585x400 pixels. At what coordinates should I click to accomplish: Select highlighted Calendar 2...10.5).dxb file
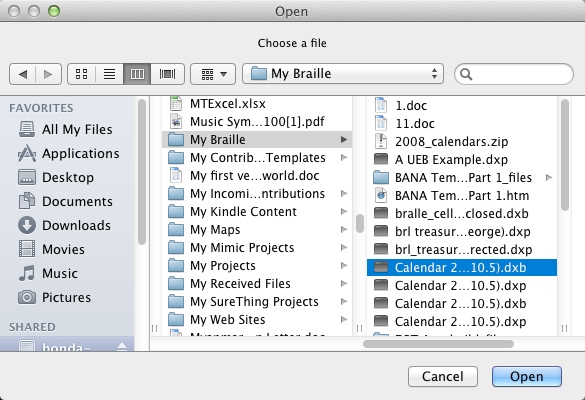pyautogui.click(x=462, y=268)
